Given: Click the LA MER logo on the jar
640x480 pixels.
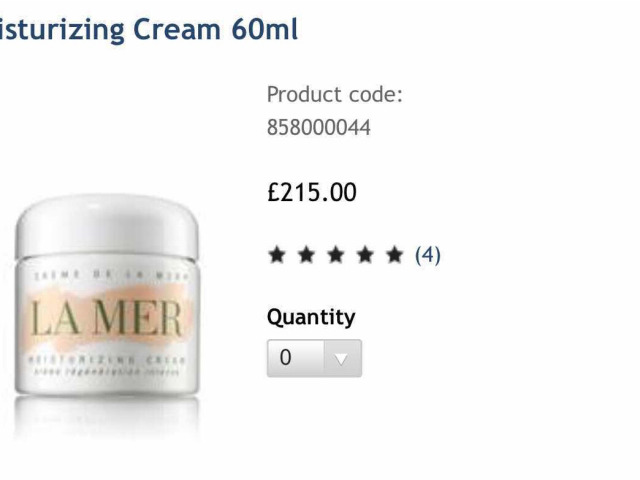Looking at the screenshot, I should (107, 318).
